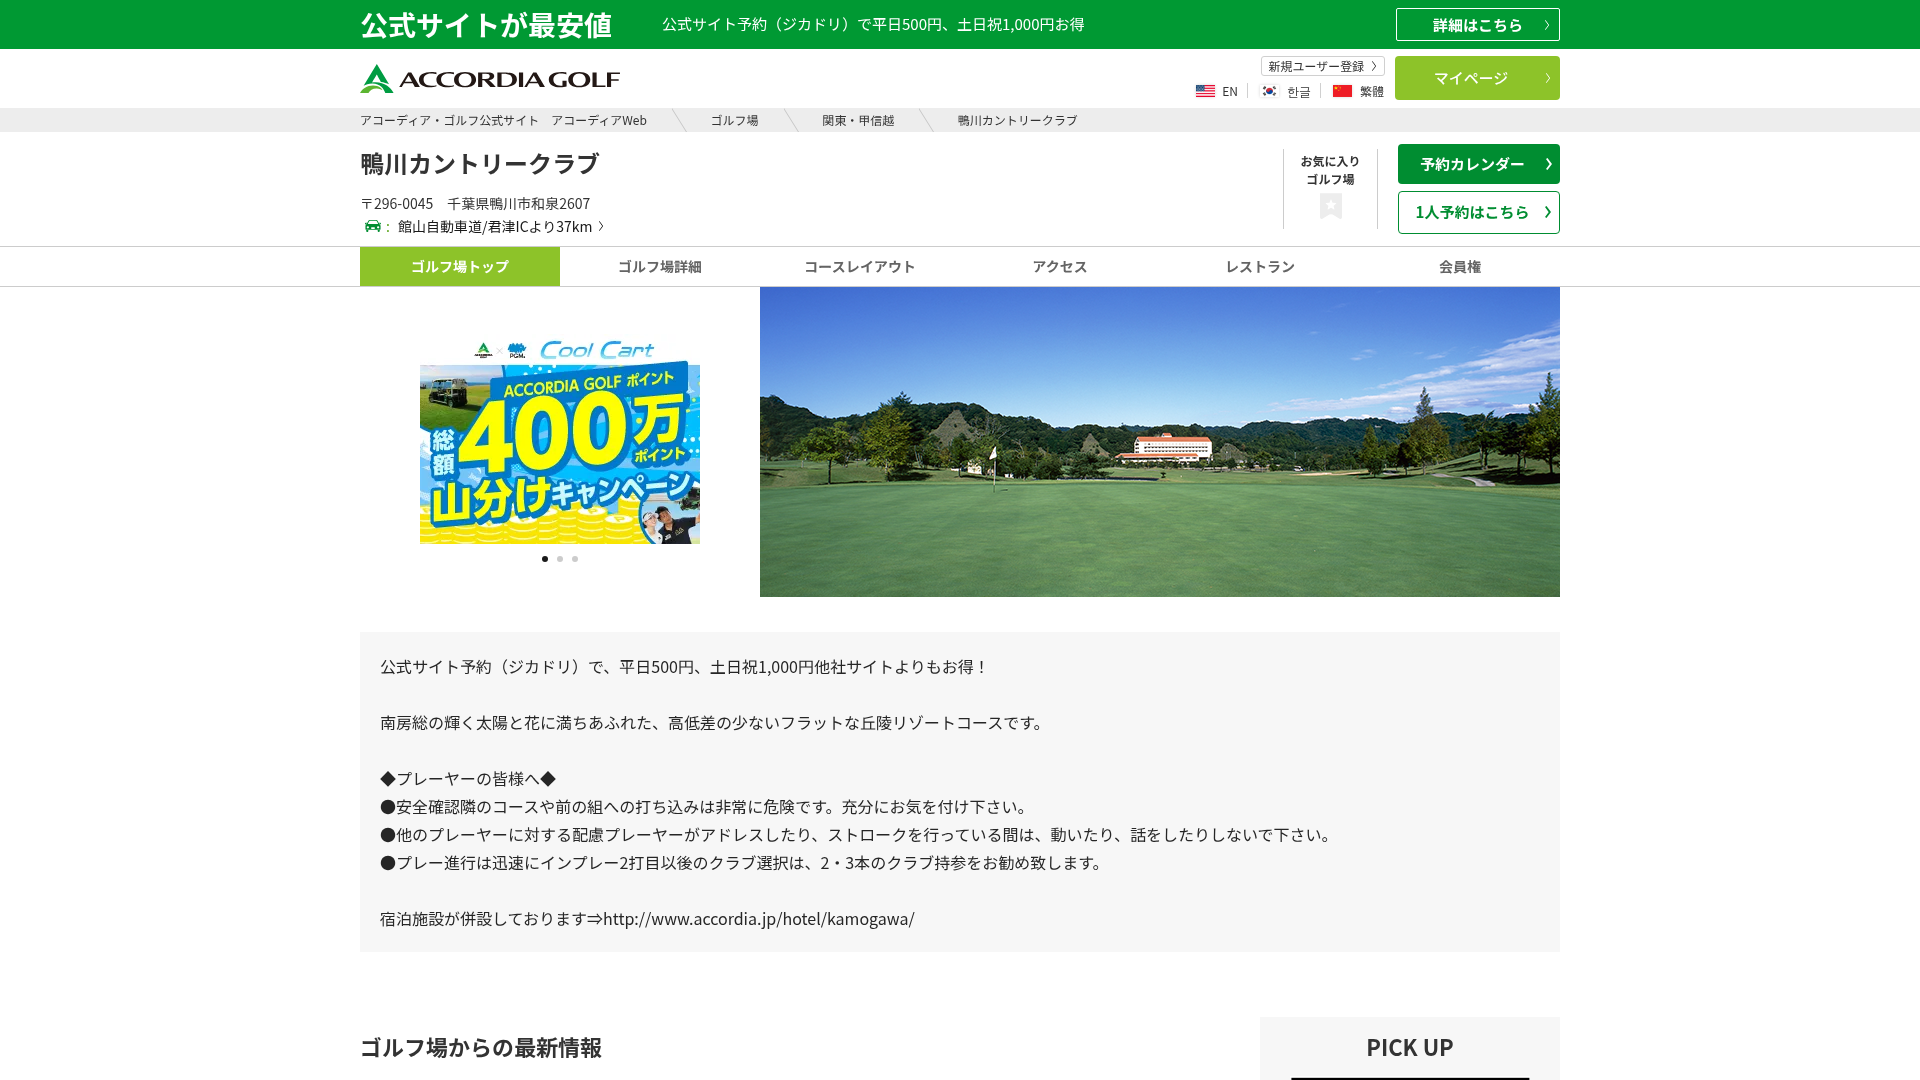Image resolution: width=1920 pixels, height=1080 pixels.
Task: Switch to ゴルフ場トップ tab
Action: coord(460,267)
